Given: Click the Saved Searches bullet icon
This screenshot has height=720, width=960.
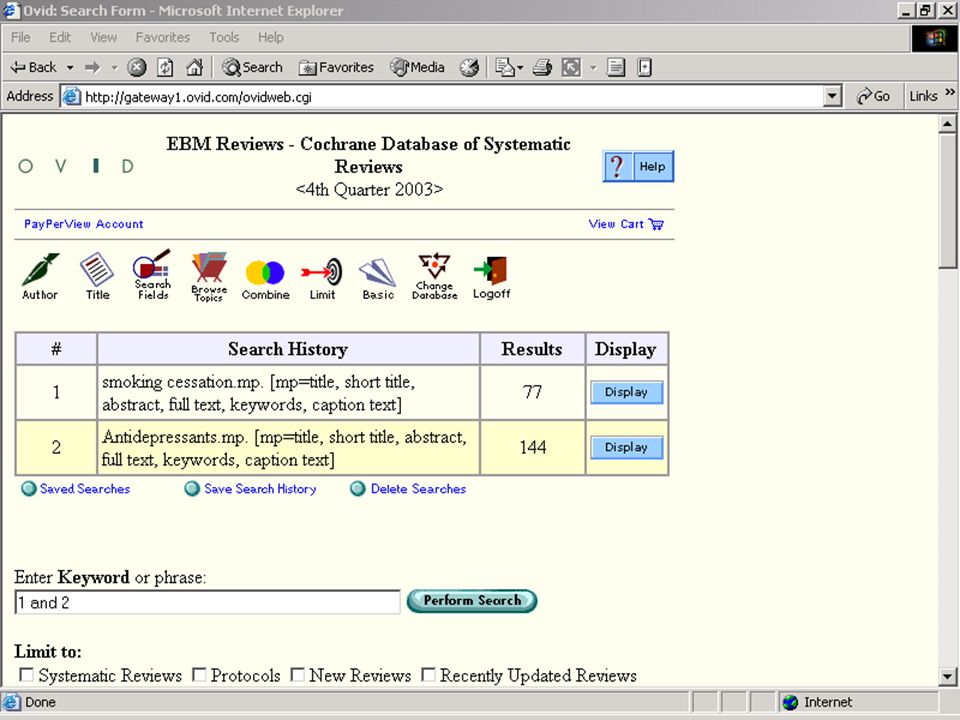Looking at the screenshot, I should click(28, 489).
